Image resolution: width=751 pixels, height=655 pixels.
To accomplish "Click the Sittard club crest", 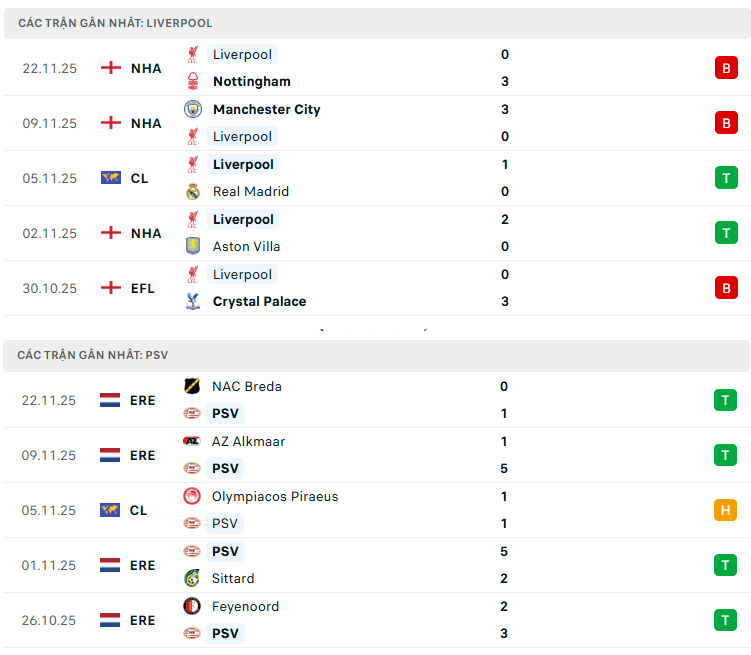I will (x=192, y=579).
